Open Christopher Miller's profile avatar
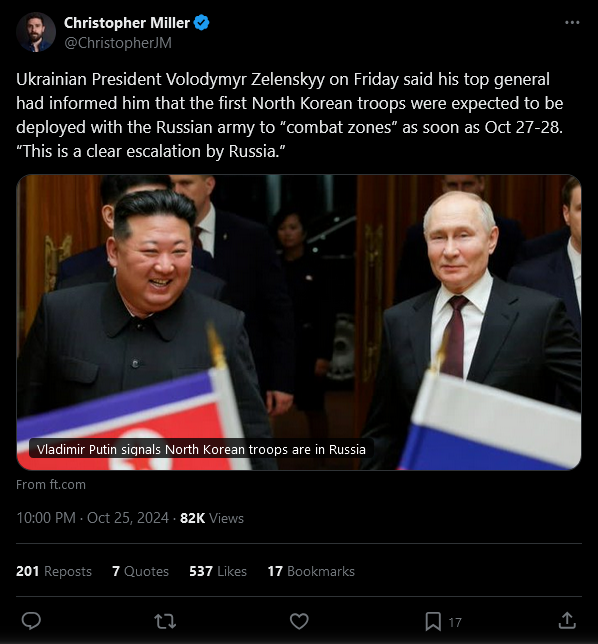The height and width of the screenshot is (644, 598). tap(36, 32)
